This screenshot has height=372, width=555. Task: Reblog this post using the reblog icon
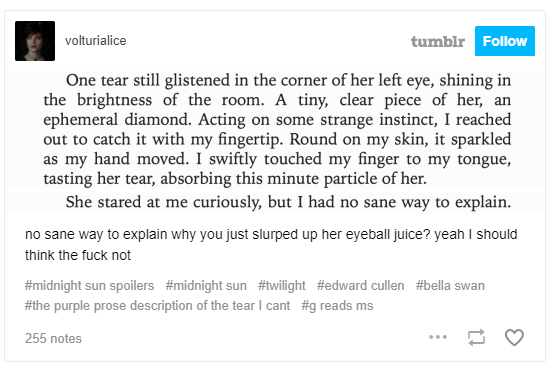[x=476, y=337]
